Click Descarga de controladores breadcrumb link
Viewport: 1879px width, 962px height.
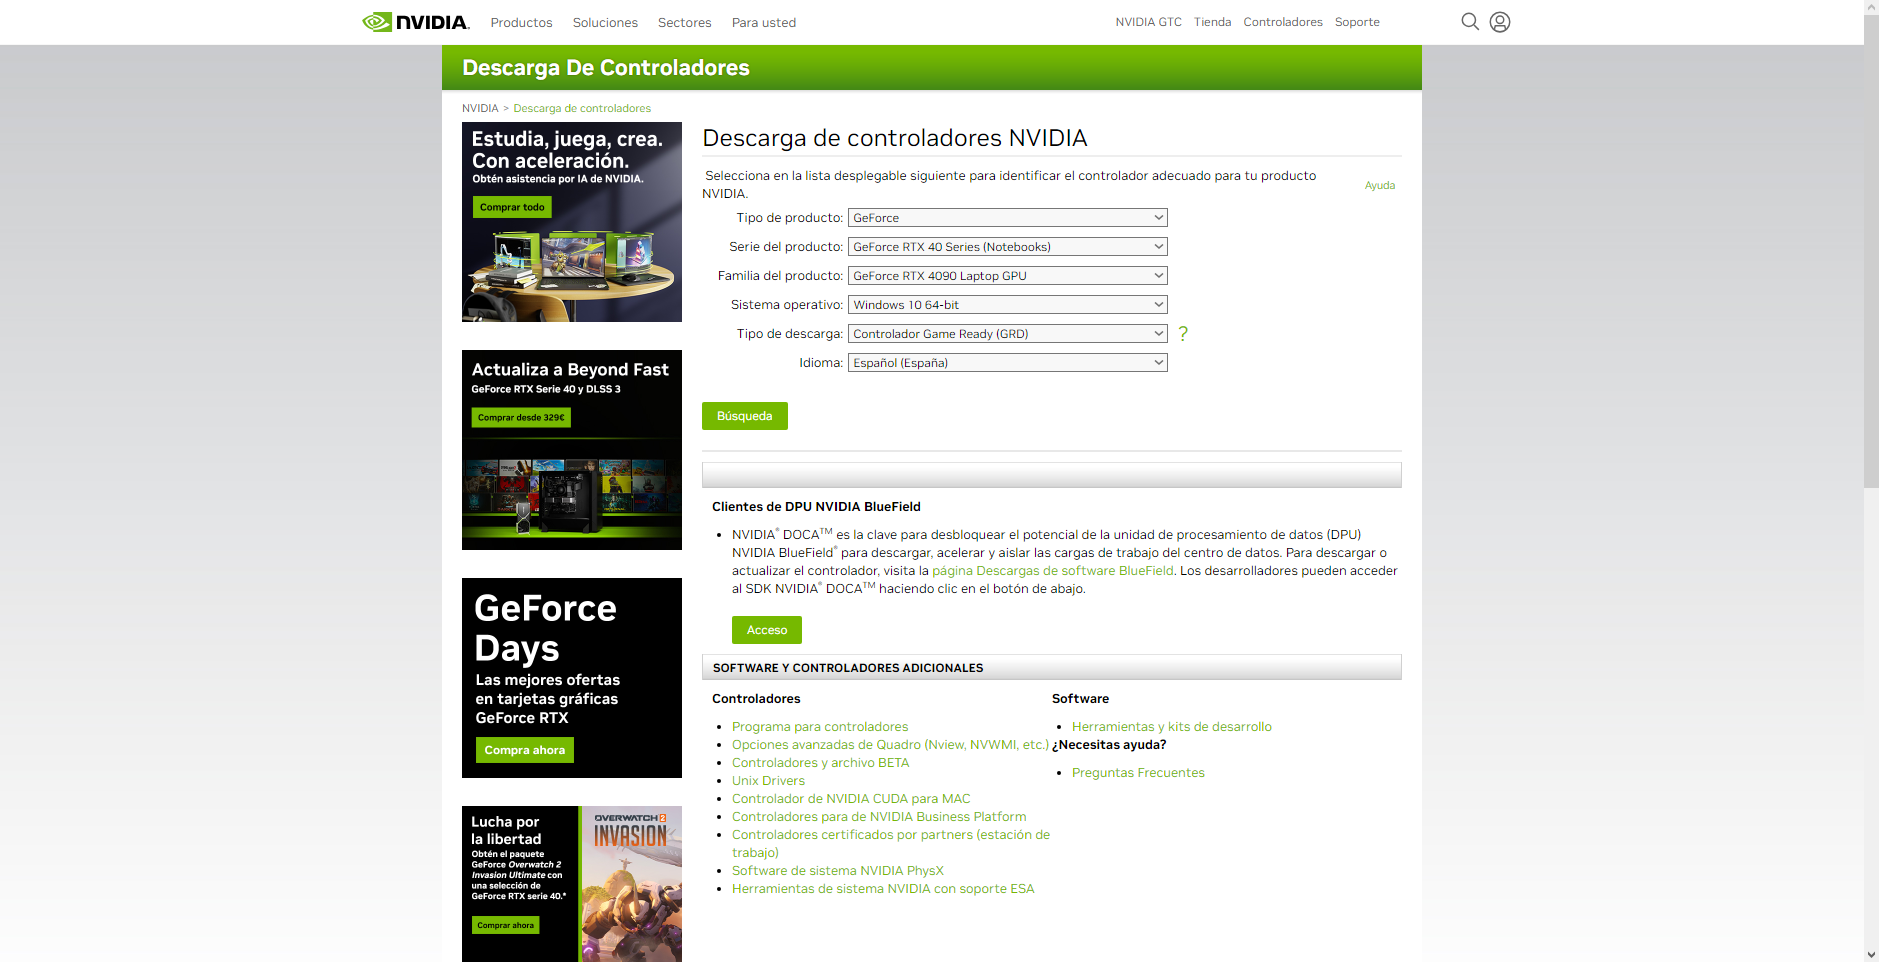(x=582, y=108)
